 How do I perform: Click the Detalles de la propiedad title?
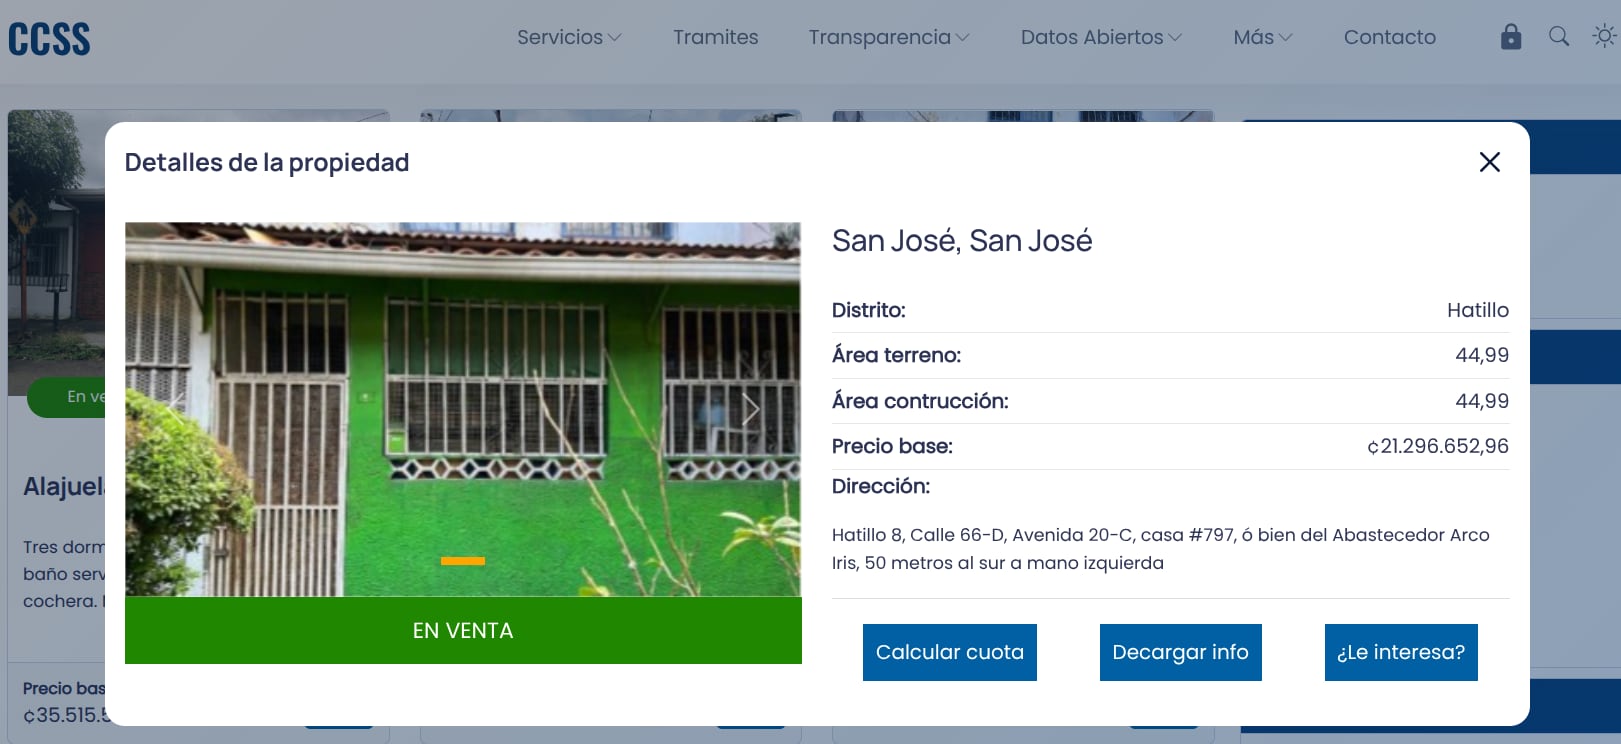pos(267,162)
